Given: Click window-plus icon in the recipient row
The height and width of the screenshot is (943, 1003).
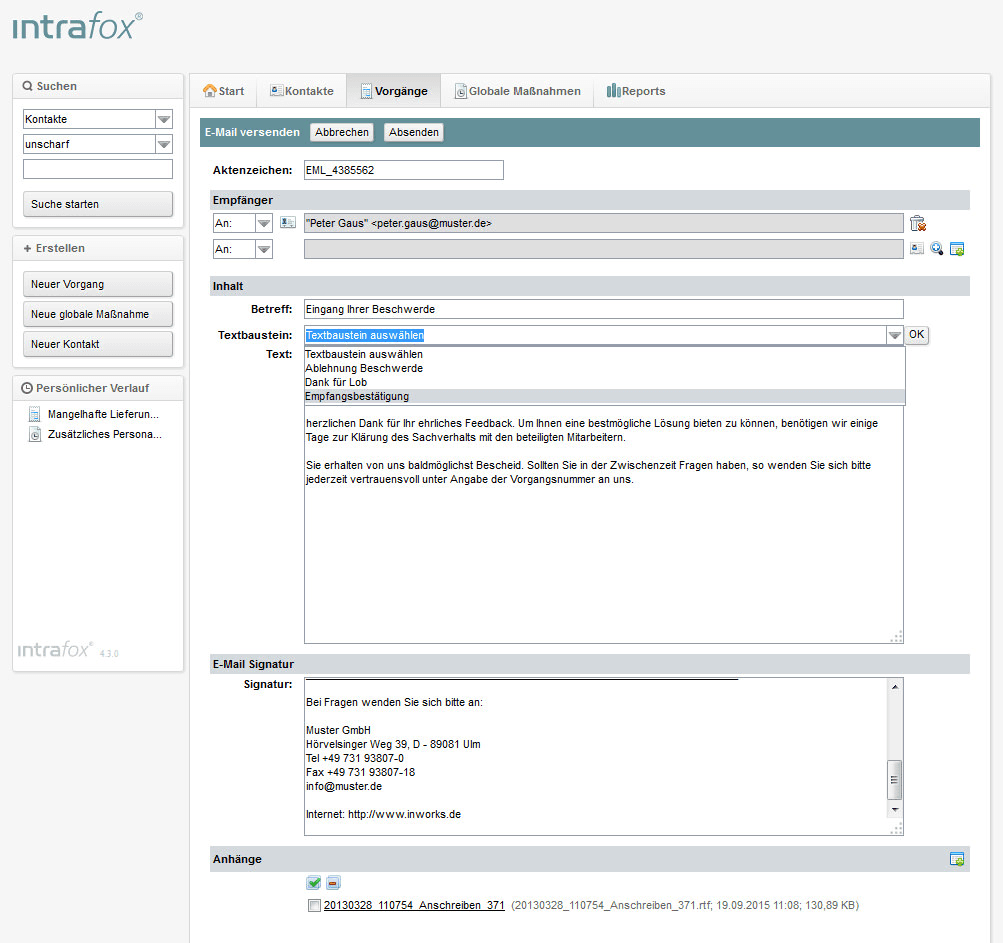Looking at the screenshot, I should (957, 249).
